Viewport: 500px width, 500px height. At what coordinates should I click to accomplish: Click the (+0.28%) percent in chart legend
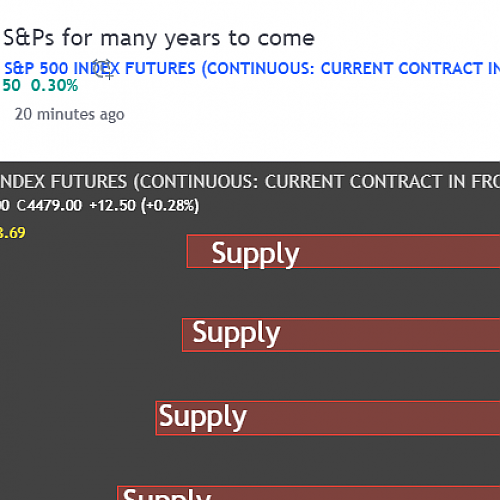tap(170, 205)
